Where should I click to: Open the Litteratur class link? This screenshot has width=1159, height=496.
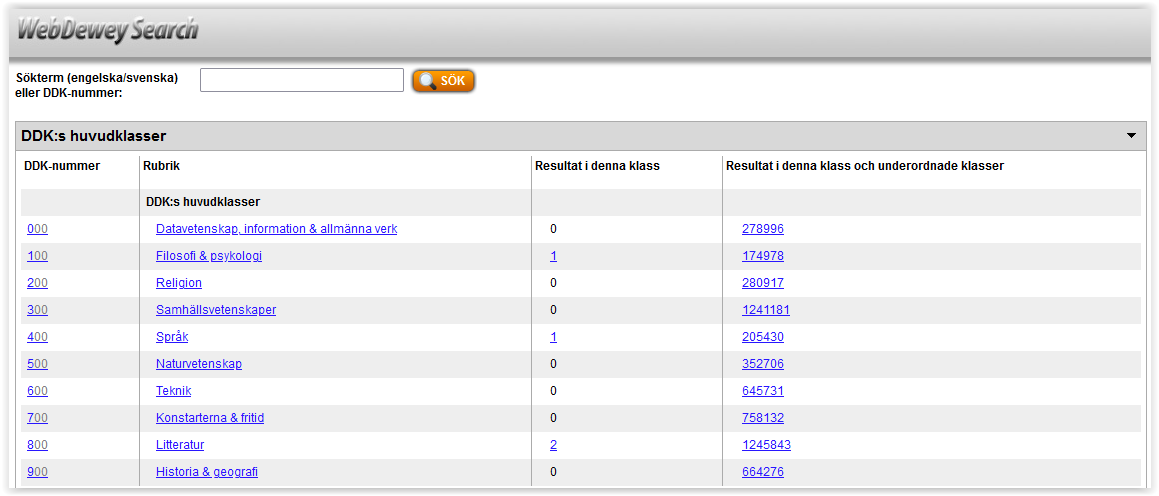(x=180, y=445)
